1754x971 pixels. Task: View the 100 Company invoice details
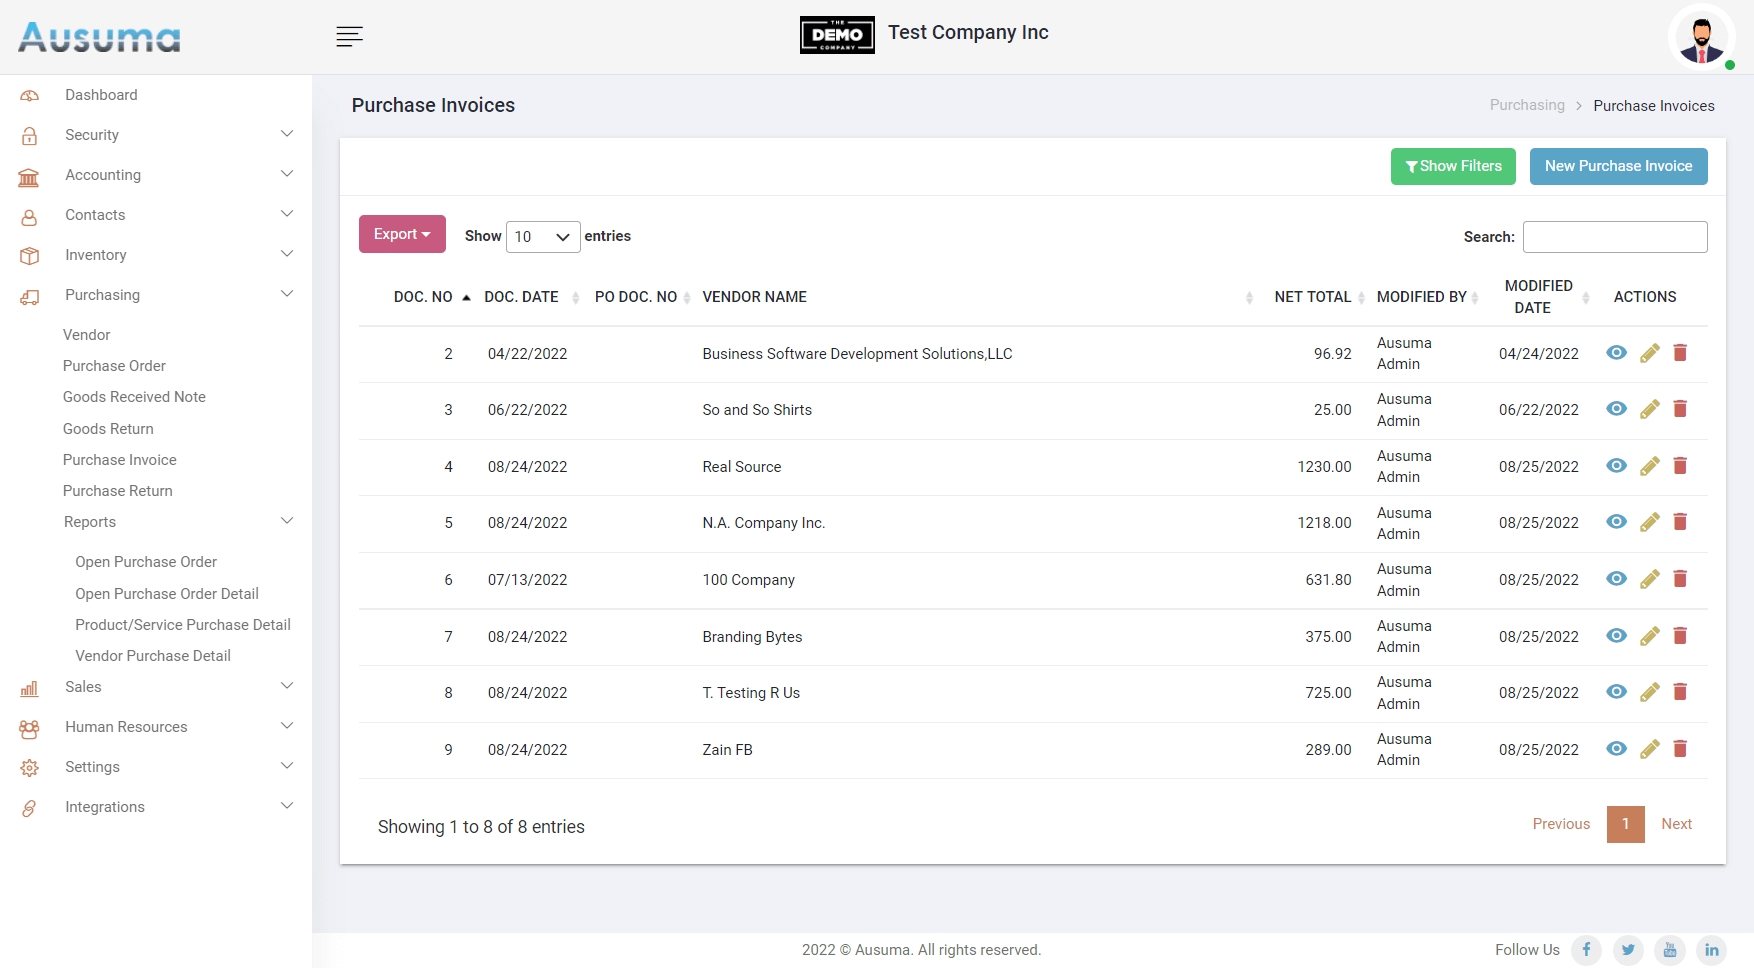pos(1616,579)
